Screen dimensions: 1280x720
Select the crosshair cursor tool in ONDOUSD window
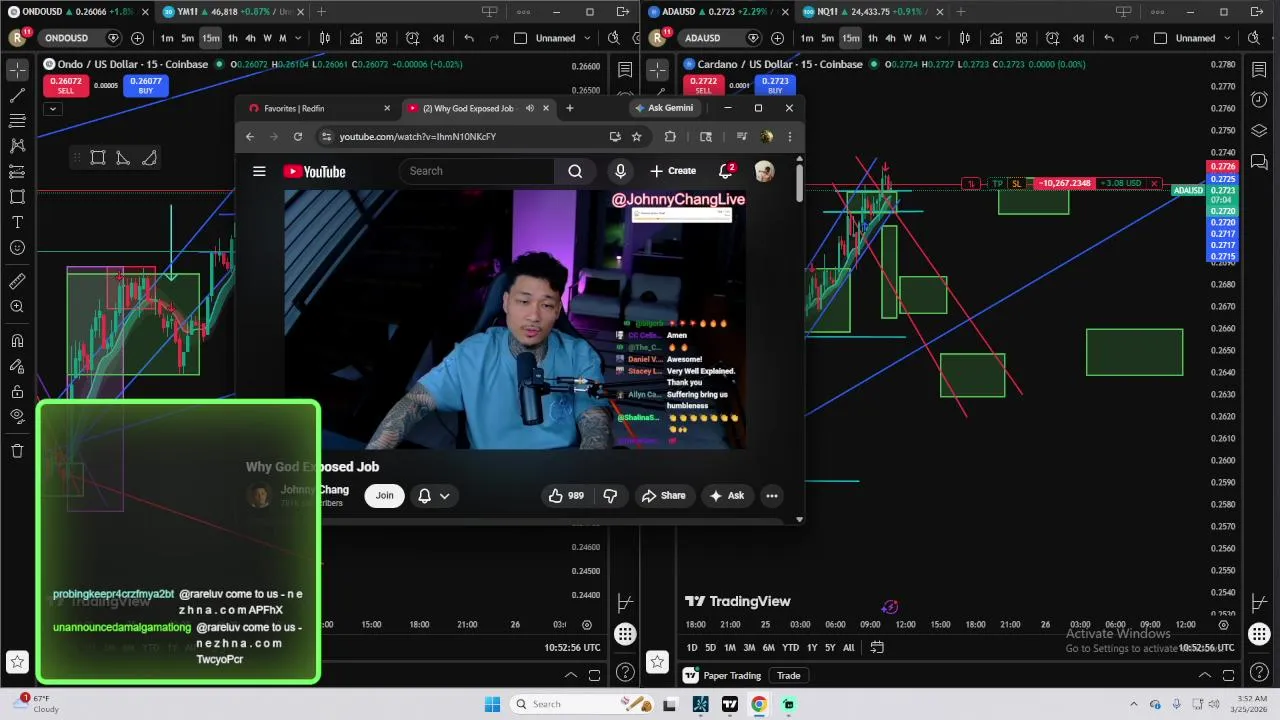click(17, 70)
